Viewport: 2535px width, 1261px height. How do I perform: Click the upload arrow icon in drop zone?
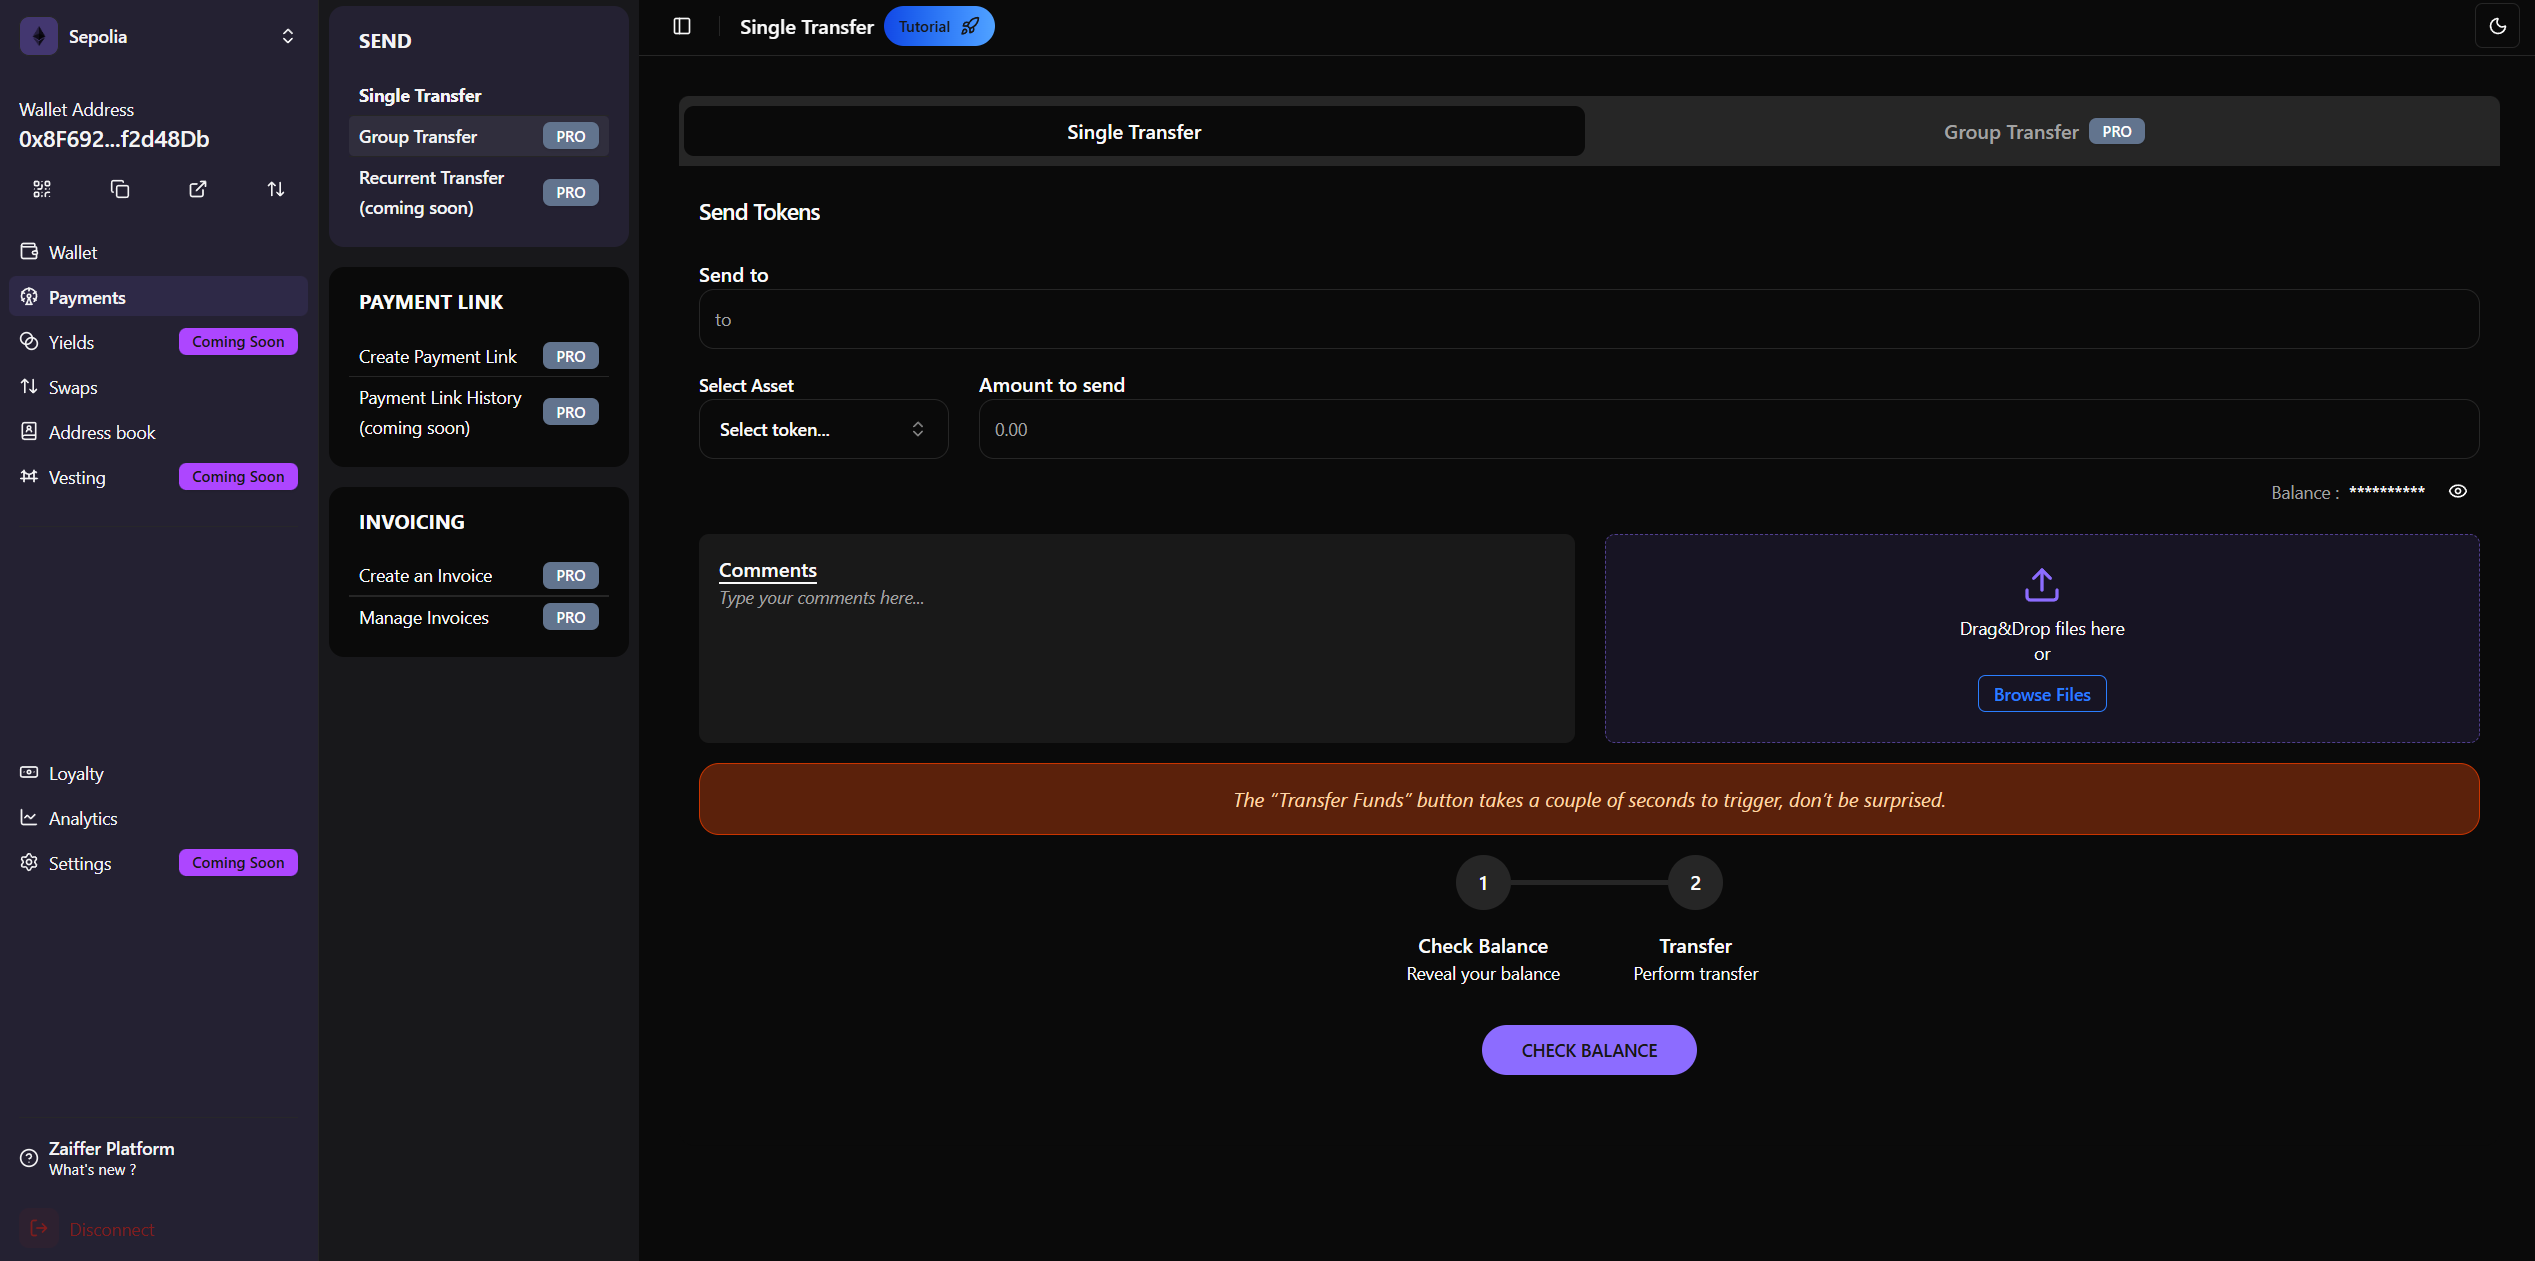tap(2041, 585)
